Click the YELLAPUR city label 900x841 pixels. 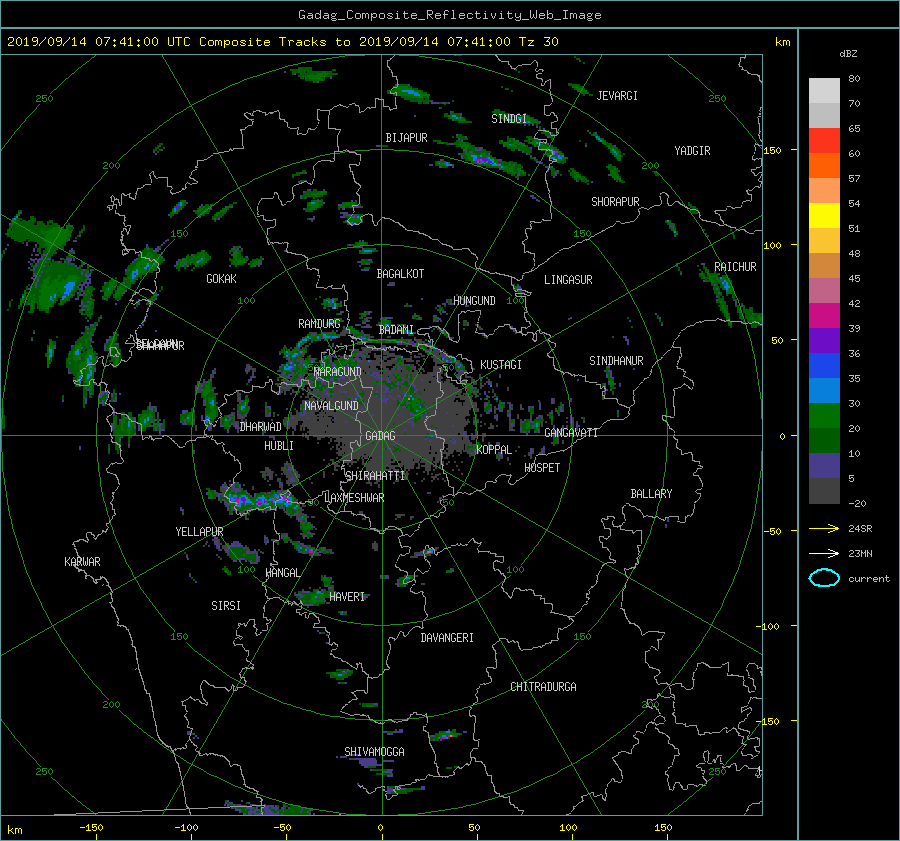pyautogui.click(x=199, y=532)
